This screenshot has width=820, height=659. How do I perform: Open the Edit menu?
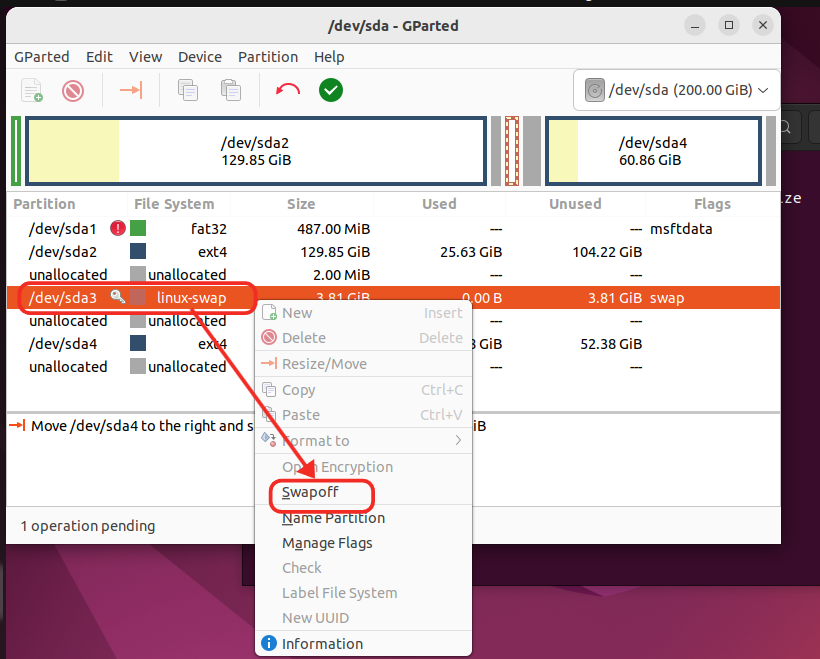click(x=99, y=56)
